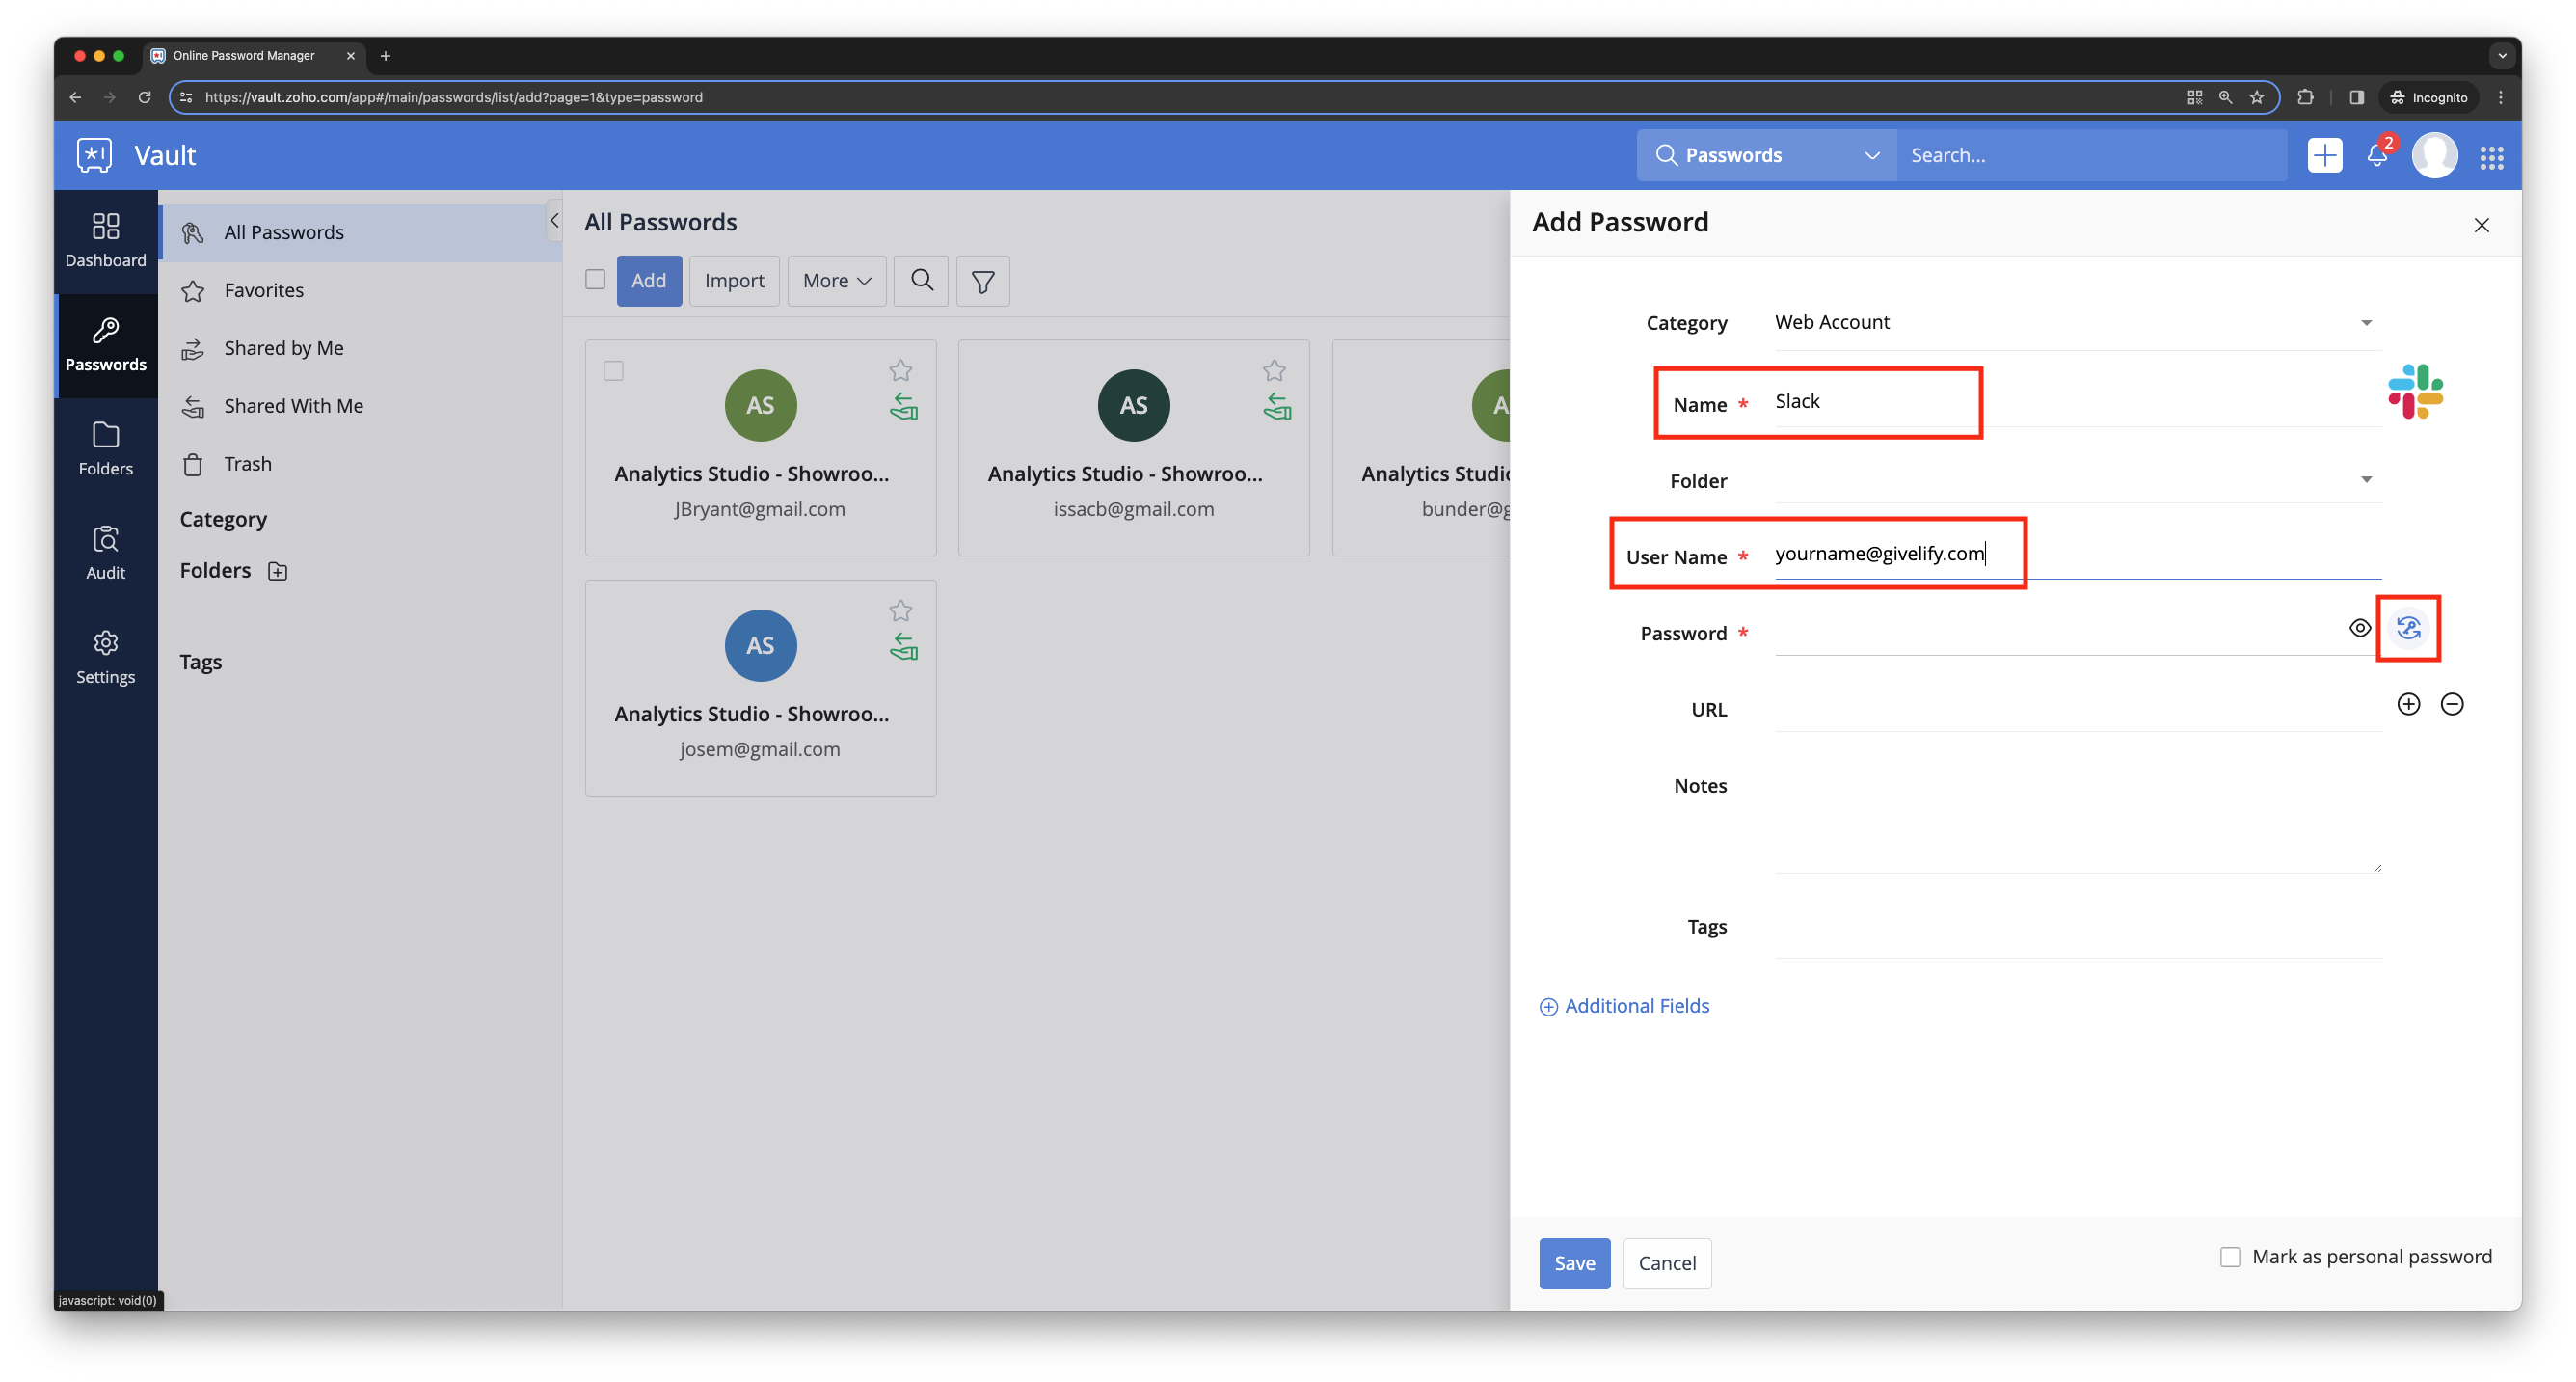The image size is (2576, 1382).
Task: Open the browser tab list chevron
Action: coord(2502,55)
